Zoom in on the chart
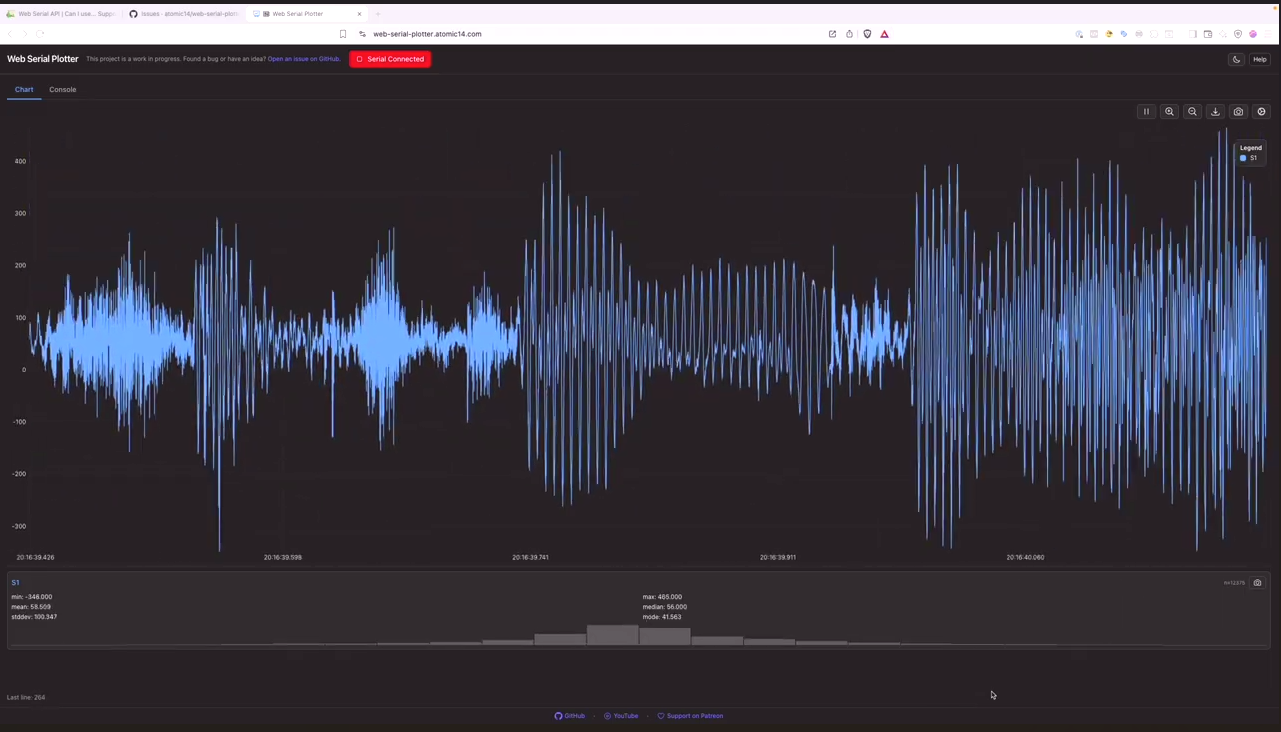Image resolution: width=1281 pixels, height=732 pixels. 1169,112
